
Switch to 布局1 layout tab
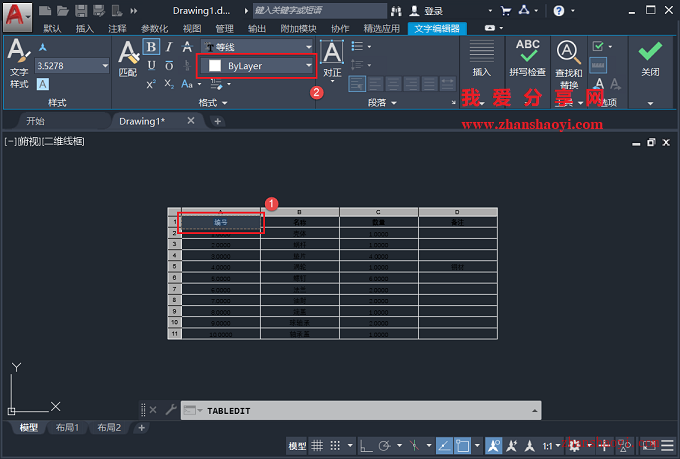pyautogui.click(x=67, y=428)
